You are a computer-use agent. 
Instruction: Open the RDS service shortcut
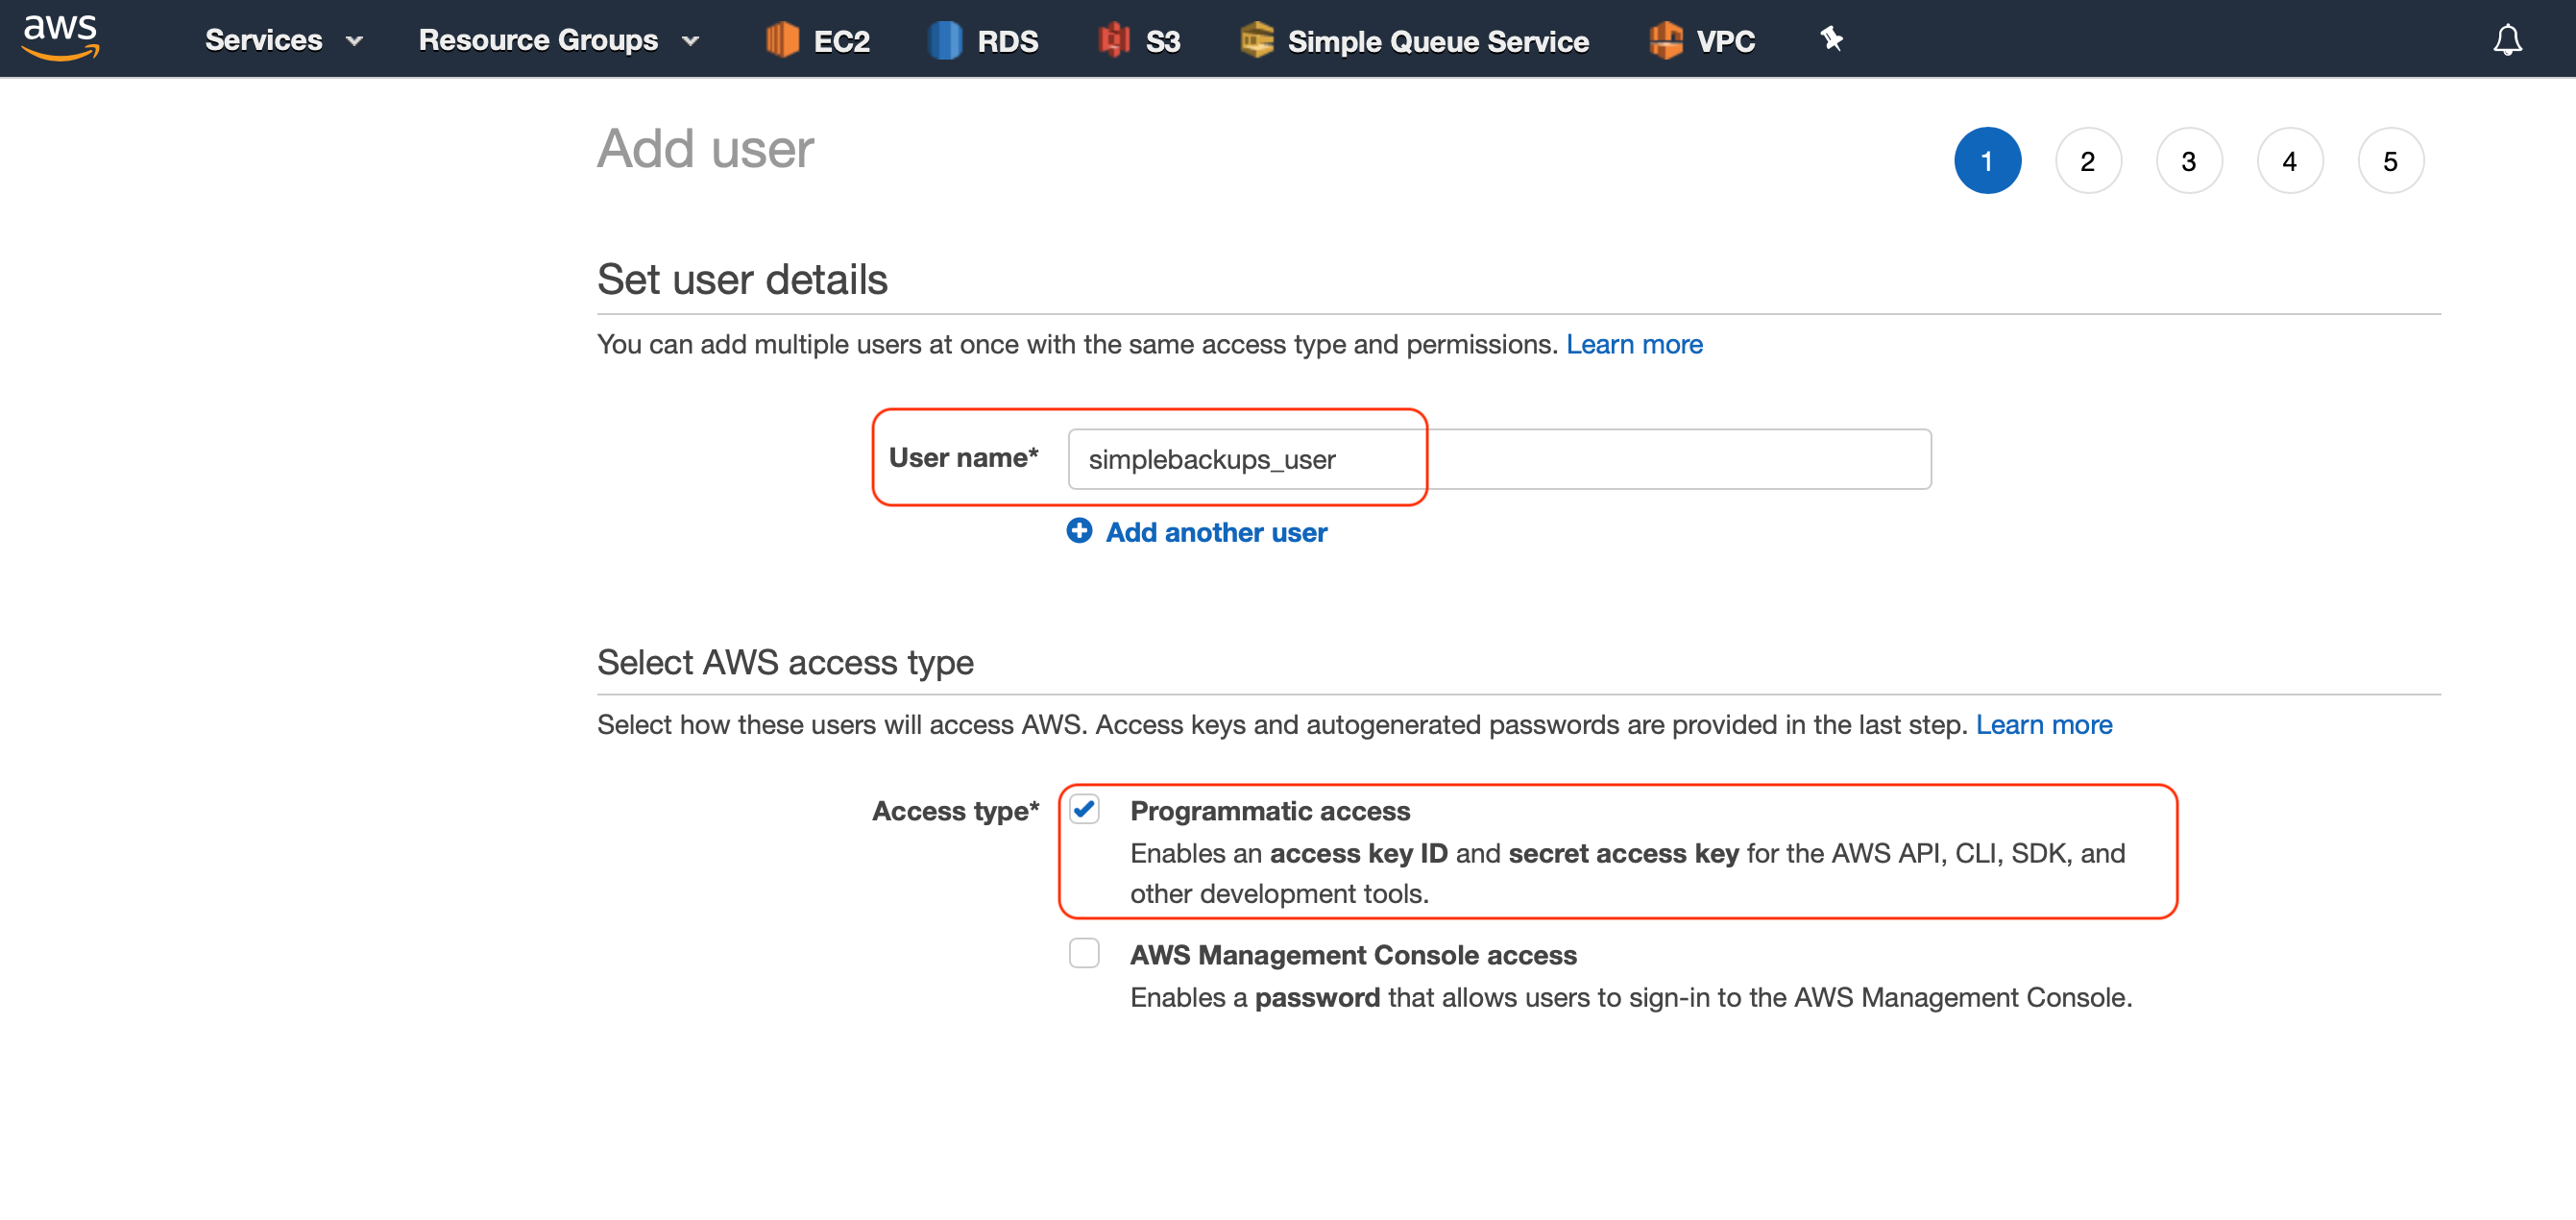pyautogui.click(x=984, y=40)
